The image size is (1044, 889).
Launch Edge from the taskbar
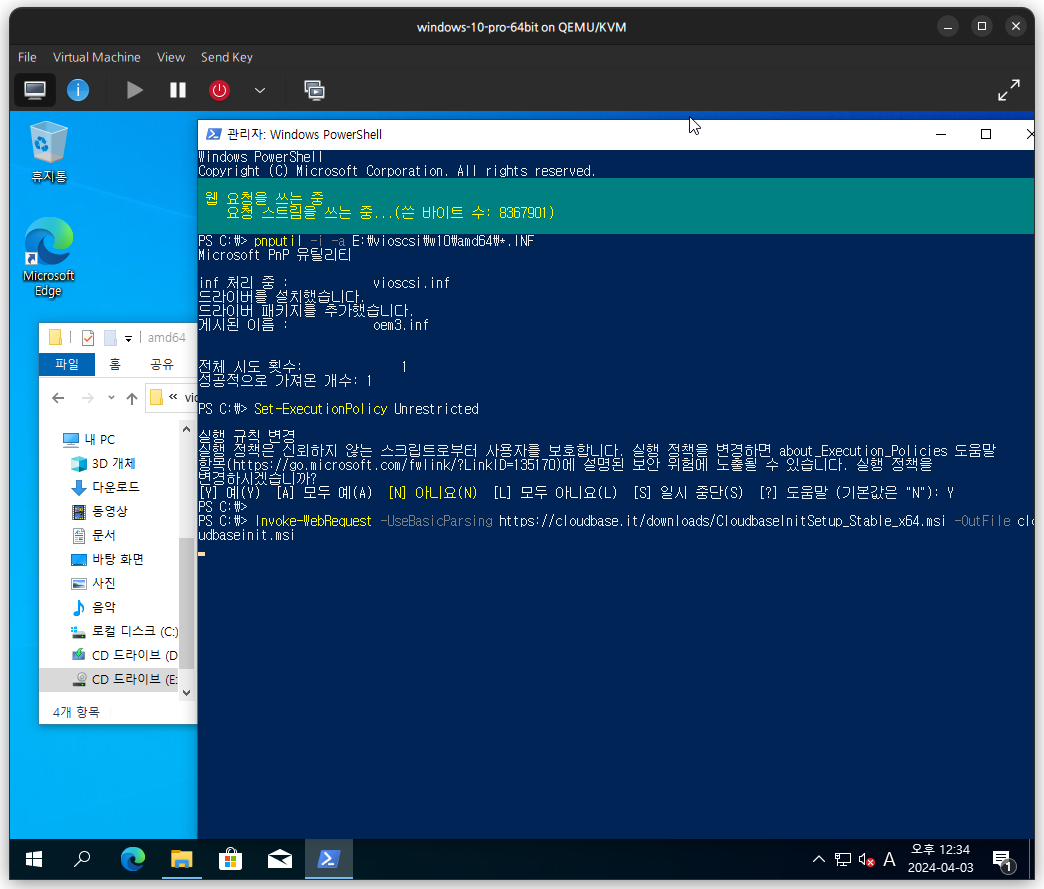(132, 859)
